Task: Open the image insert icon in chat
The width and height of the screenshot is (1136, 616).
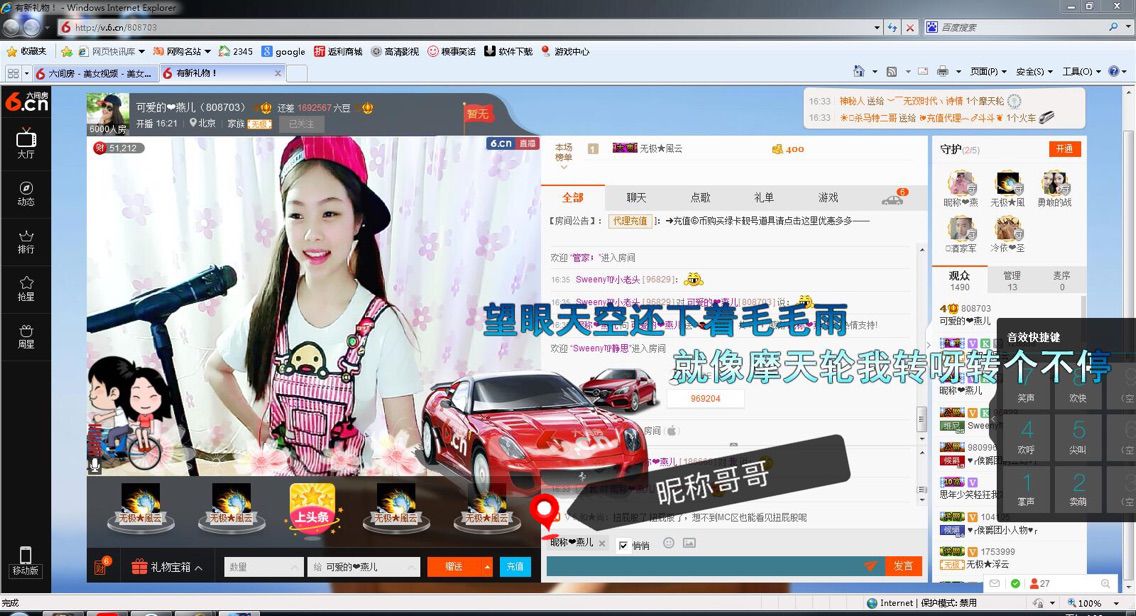Action: 689,543
